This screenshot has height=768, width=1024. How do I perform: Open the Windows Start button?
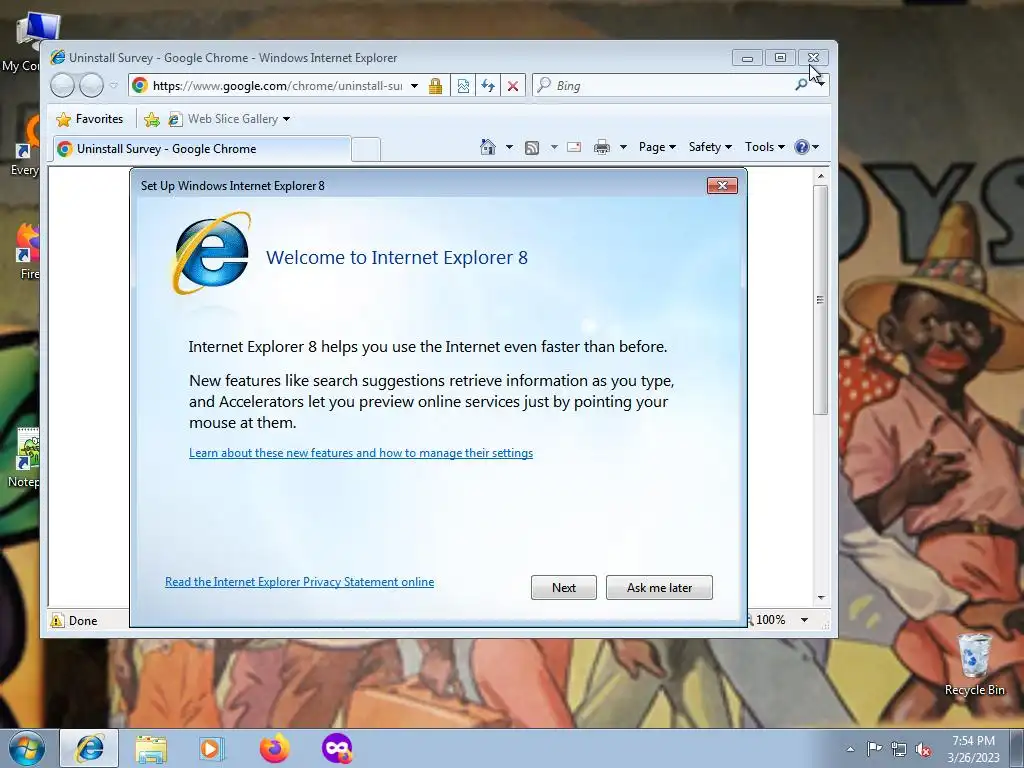click(26, 748)
